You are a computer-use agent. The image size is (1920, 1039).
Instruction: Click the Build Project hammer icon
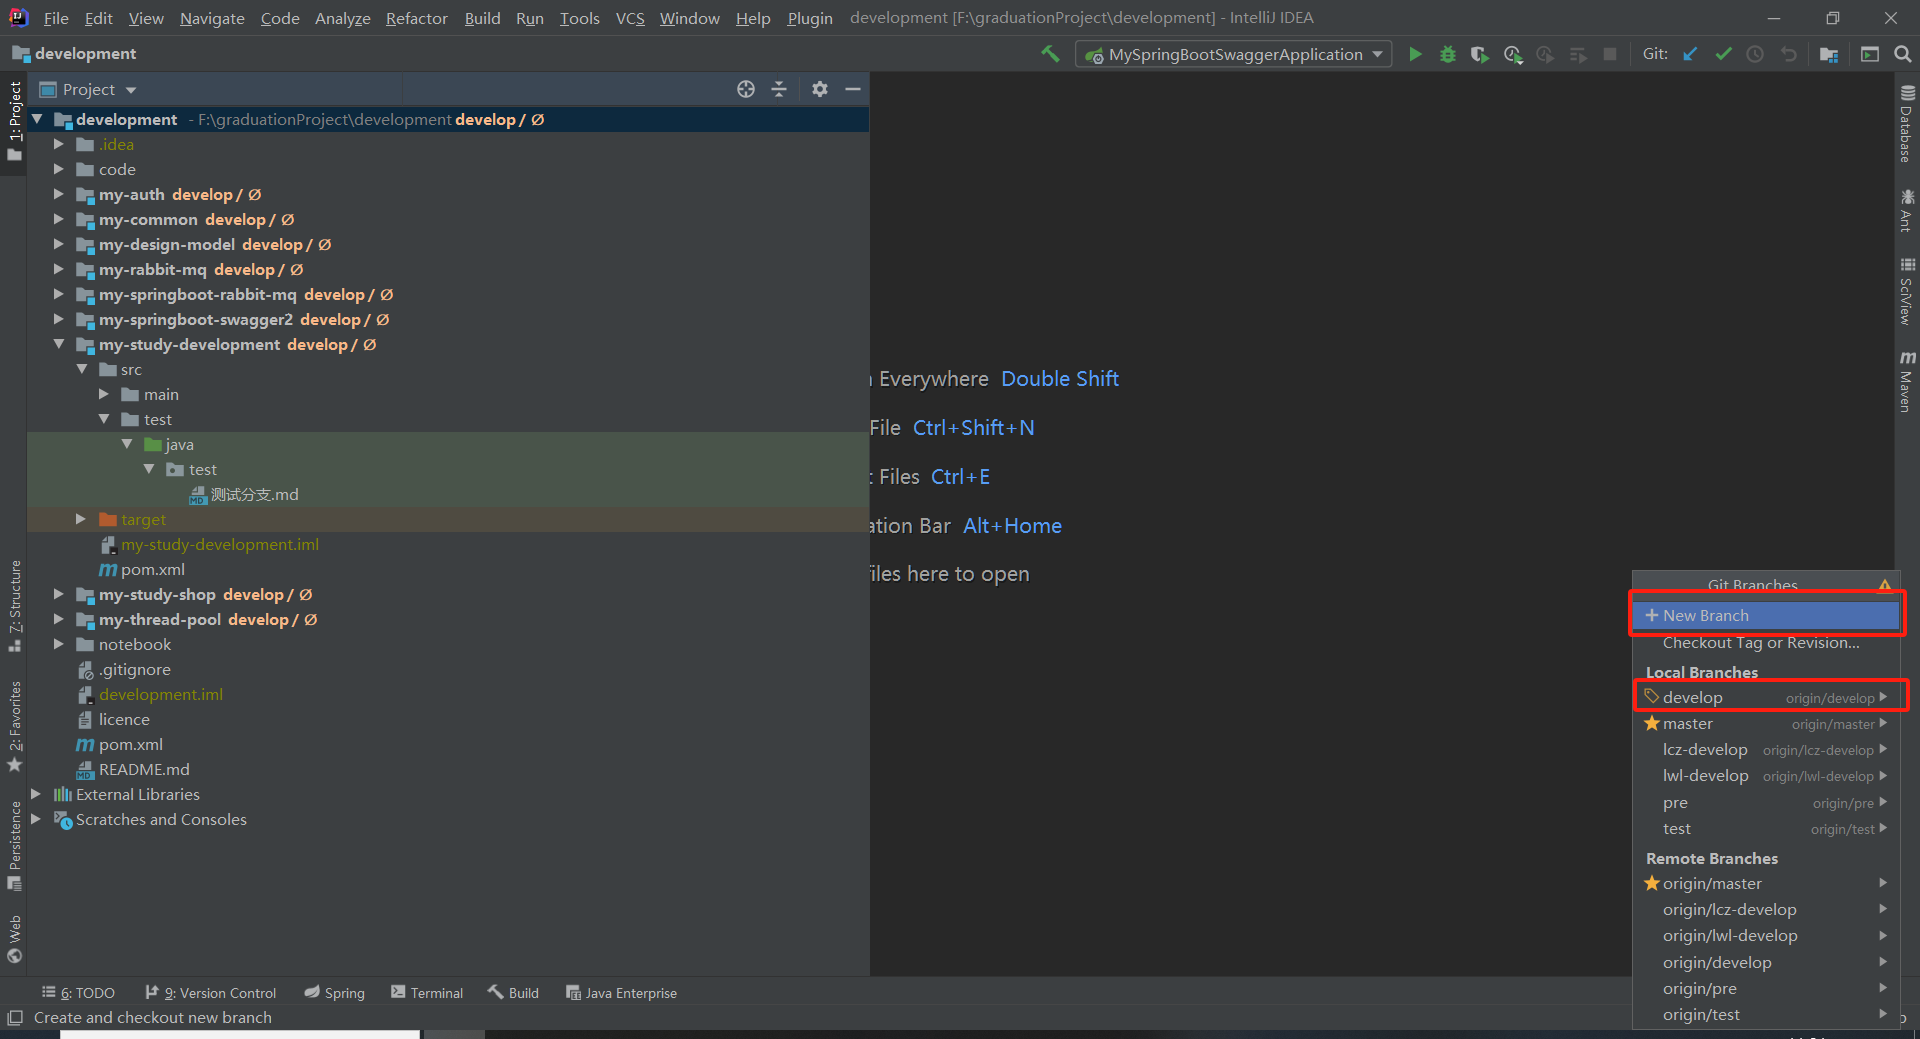[x=1050, y=54]
